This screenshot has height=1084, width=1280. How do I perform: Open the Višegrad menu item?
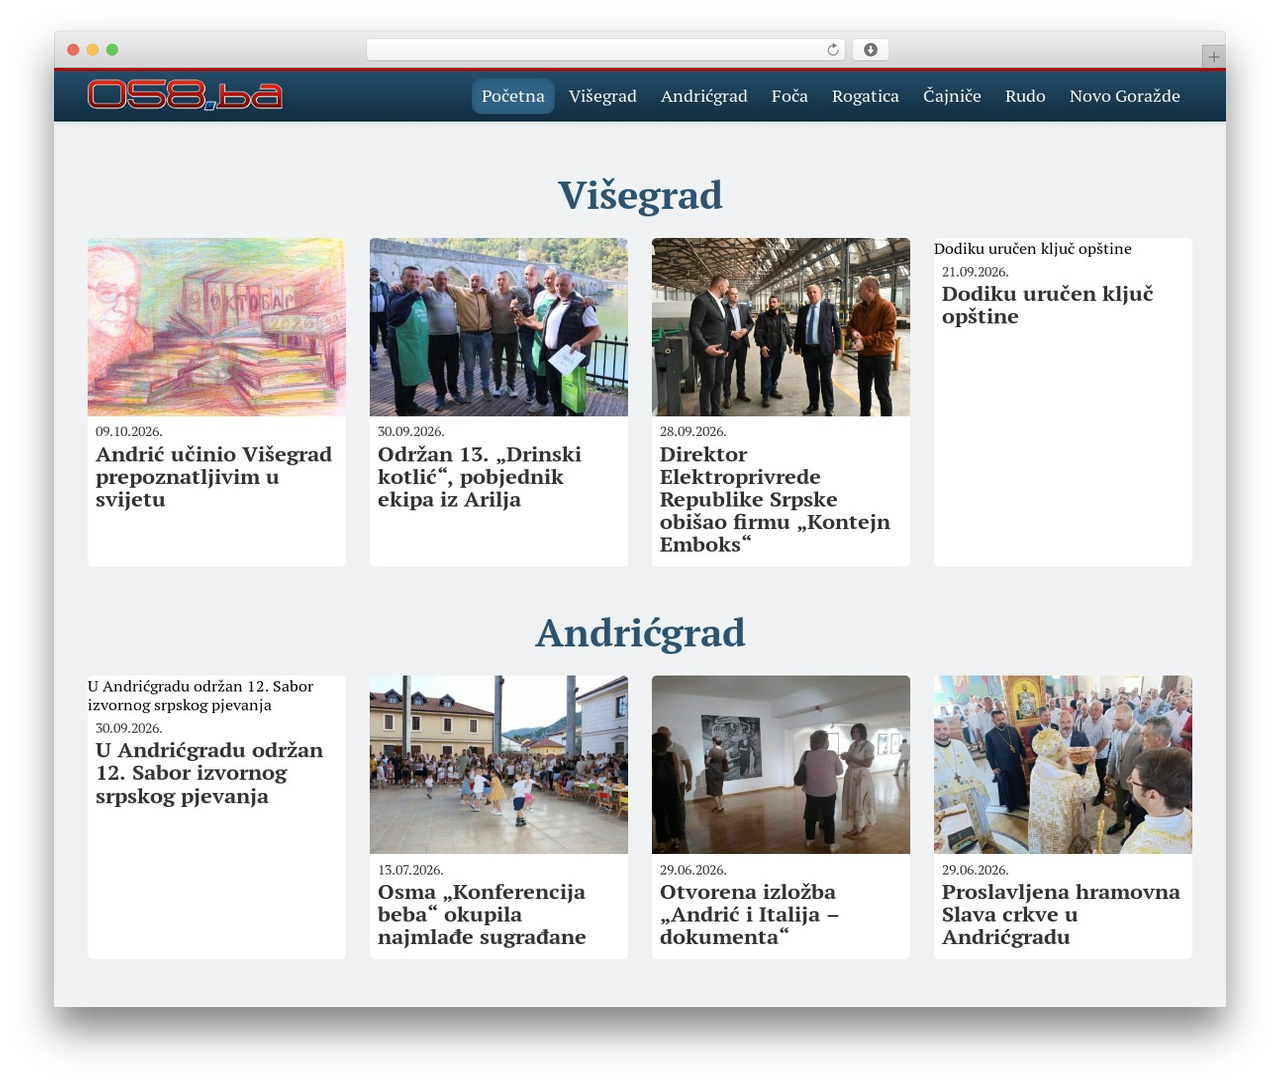603,96
